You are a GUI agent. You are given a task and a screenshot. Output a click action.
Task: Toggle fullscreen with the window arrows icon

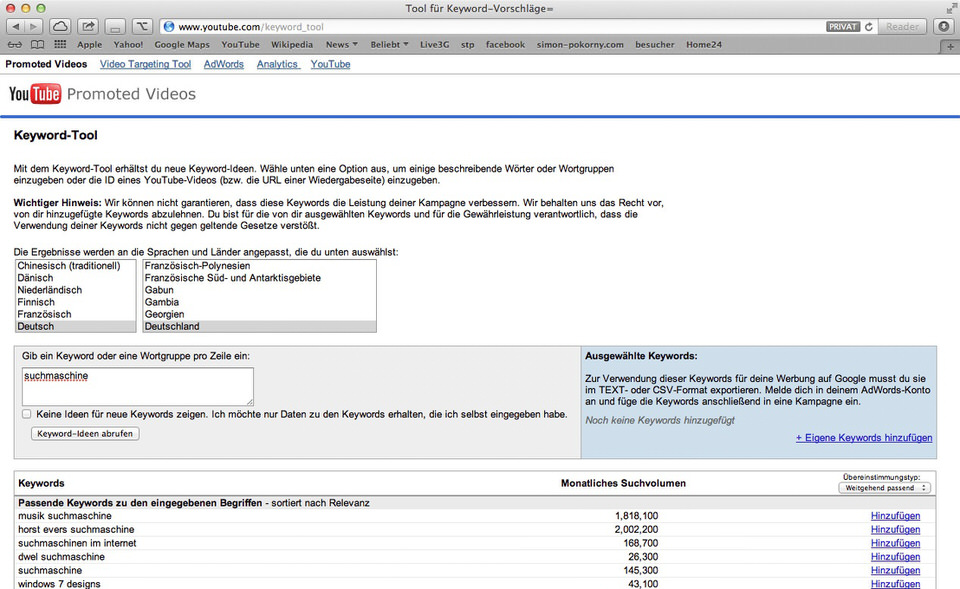(951, 8)
